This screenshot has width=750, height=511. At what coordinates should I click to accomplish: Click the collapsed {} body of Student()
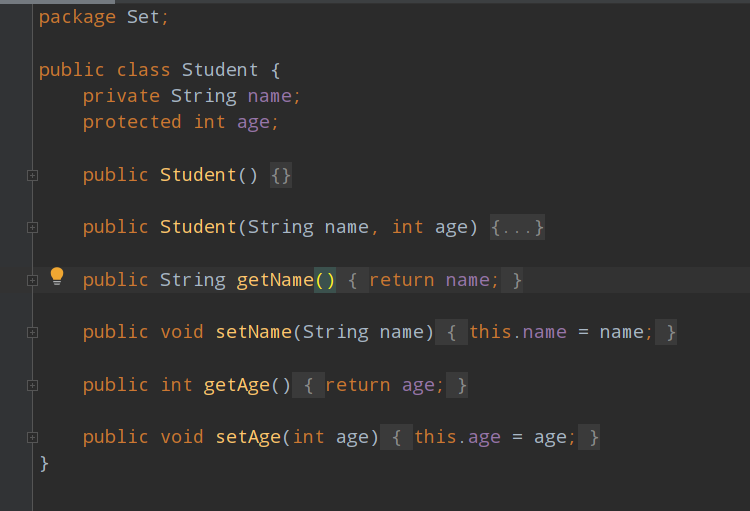281,175
